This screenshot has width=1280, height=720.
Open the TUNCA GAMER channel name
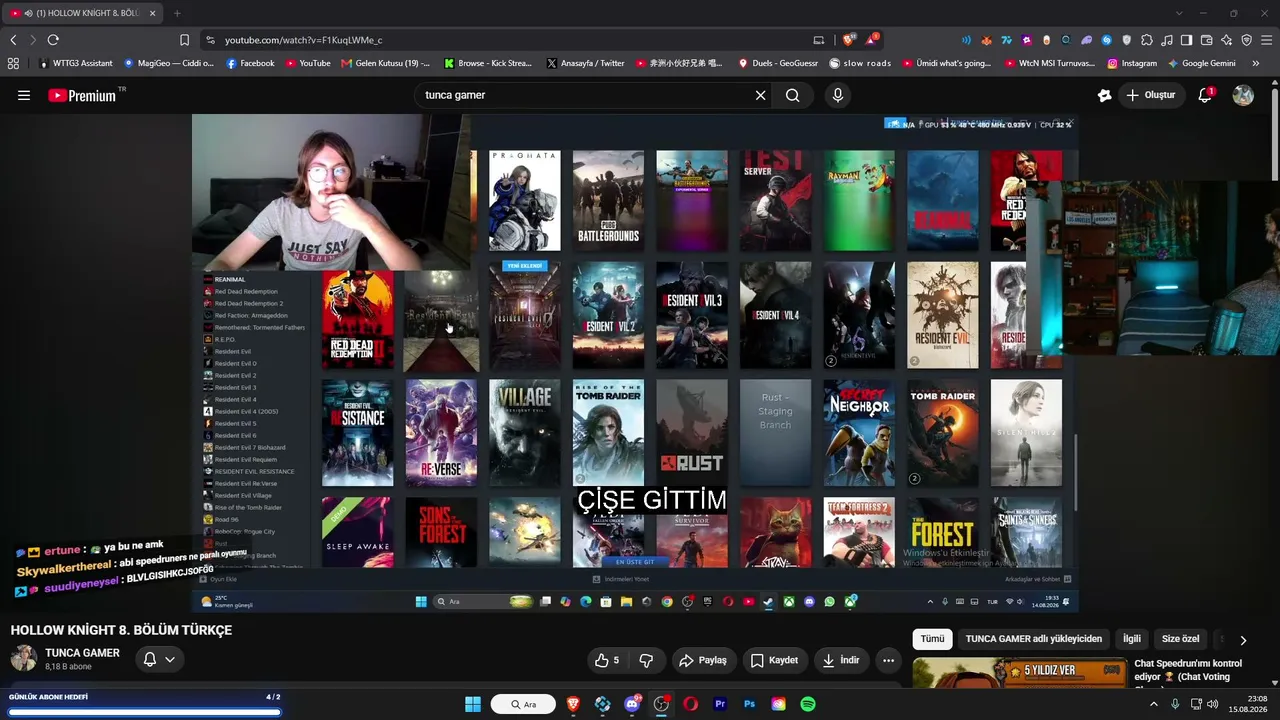82,653
